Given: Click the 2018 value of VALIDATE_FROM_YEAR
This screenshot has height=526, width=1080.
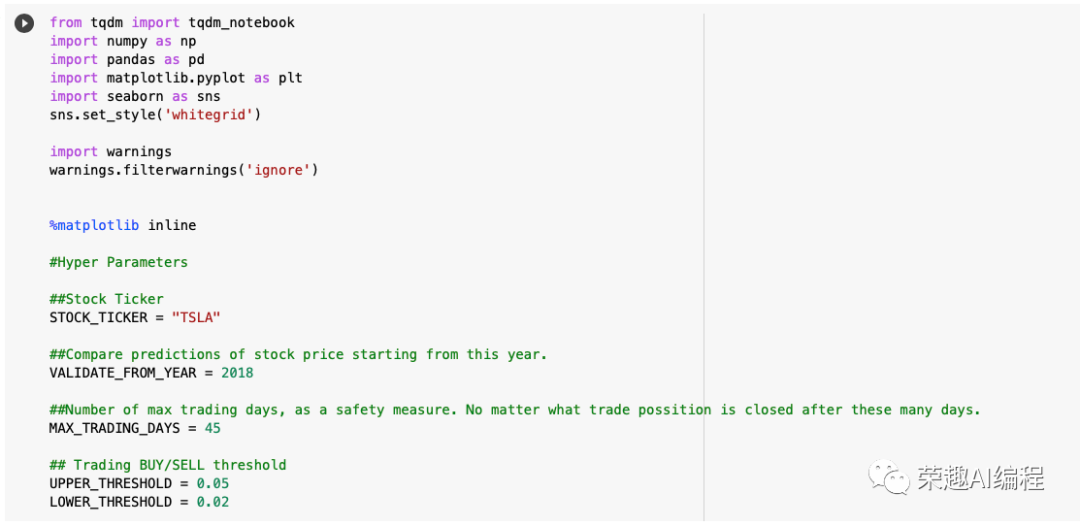Looking at the screenshot, I should tap(237, 373).
